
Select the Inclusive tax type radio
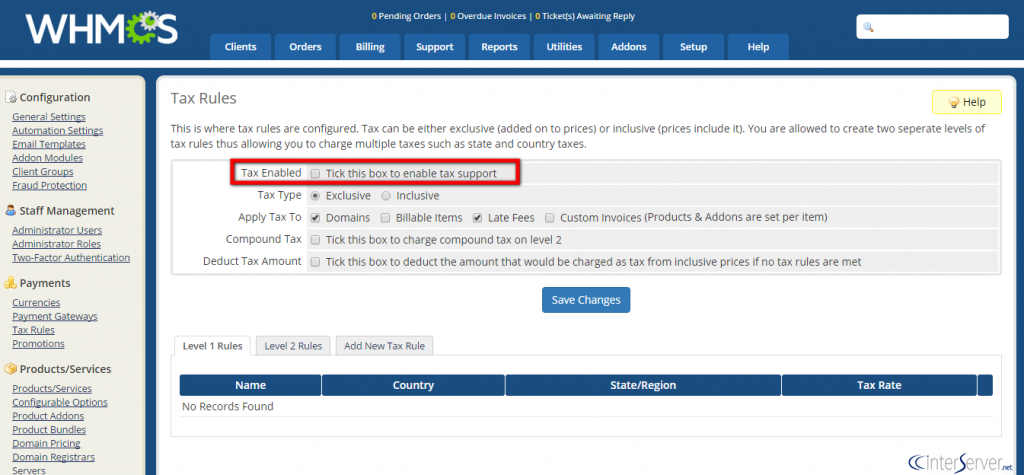[386, 195]
